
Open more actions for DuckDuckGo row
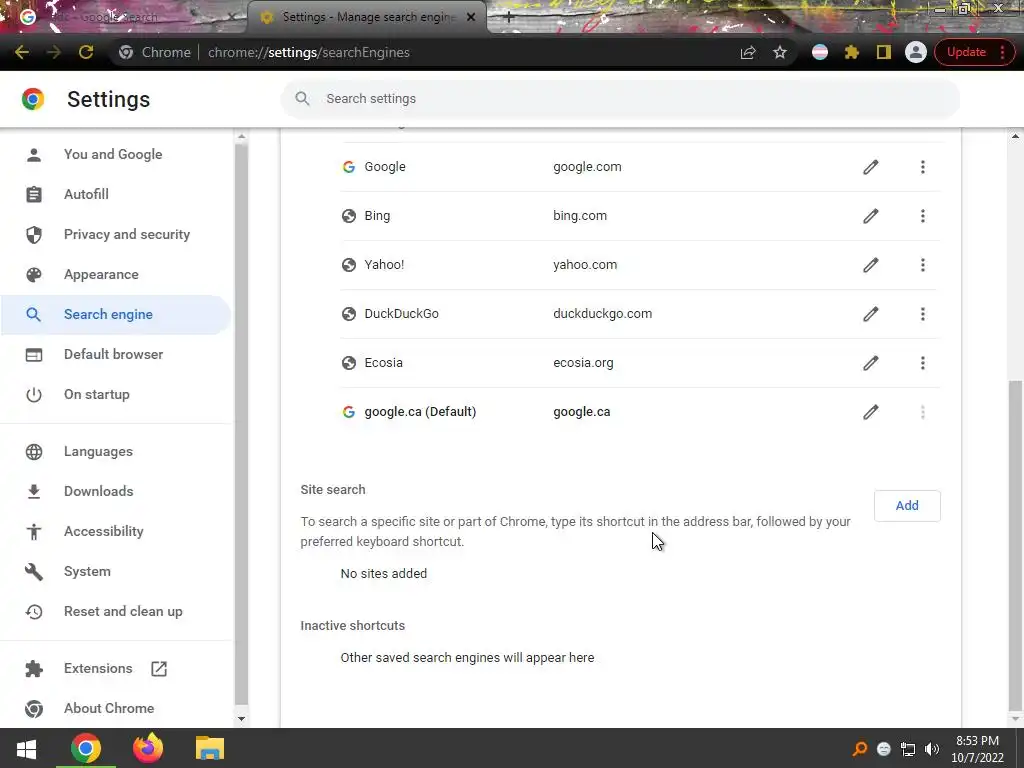923,314
